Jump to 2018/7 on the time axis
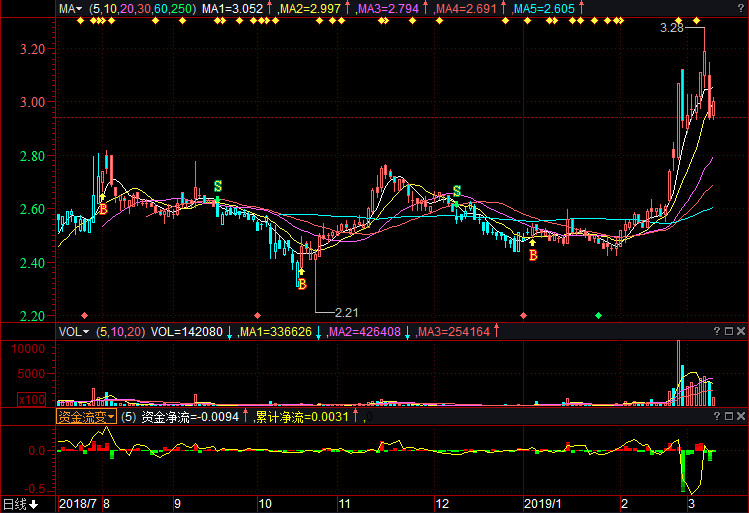 click(77, 503)
